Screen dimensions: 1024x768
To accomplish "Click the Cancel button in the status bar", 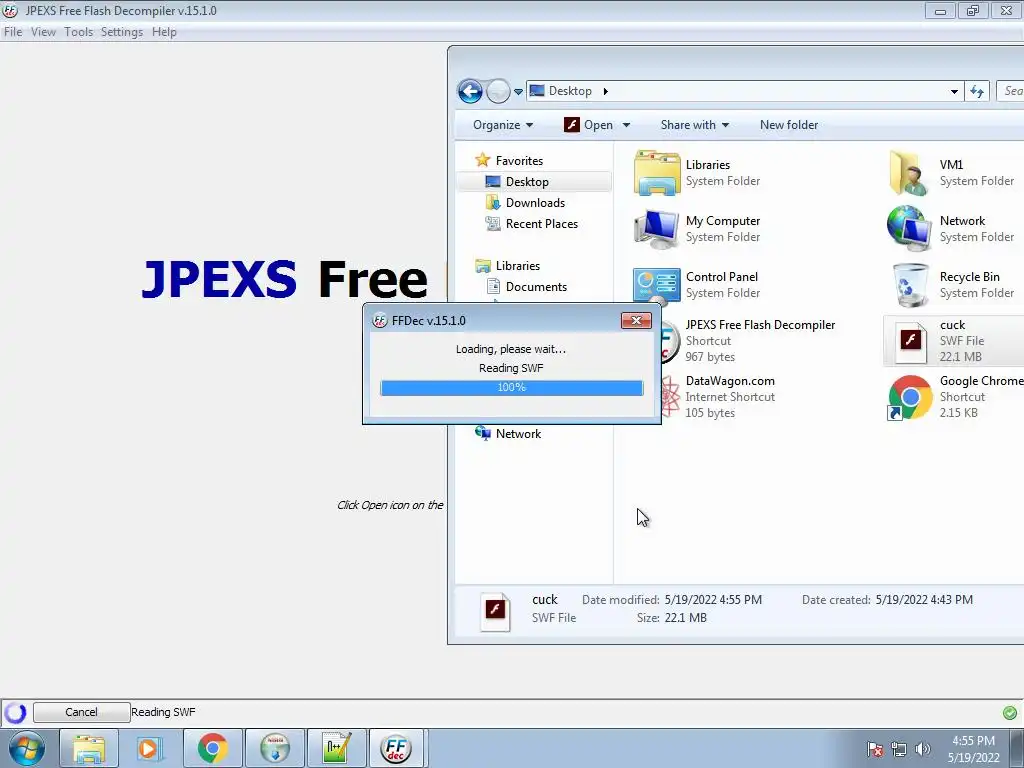I will pyautogui.click(x=81, y=712).
